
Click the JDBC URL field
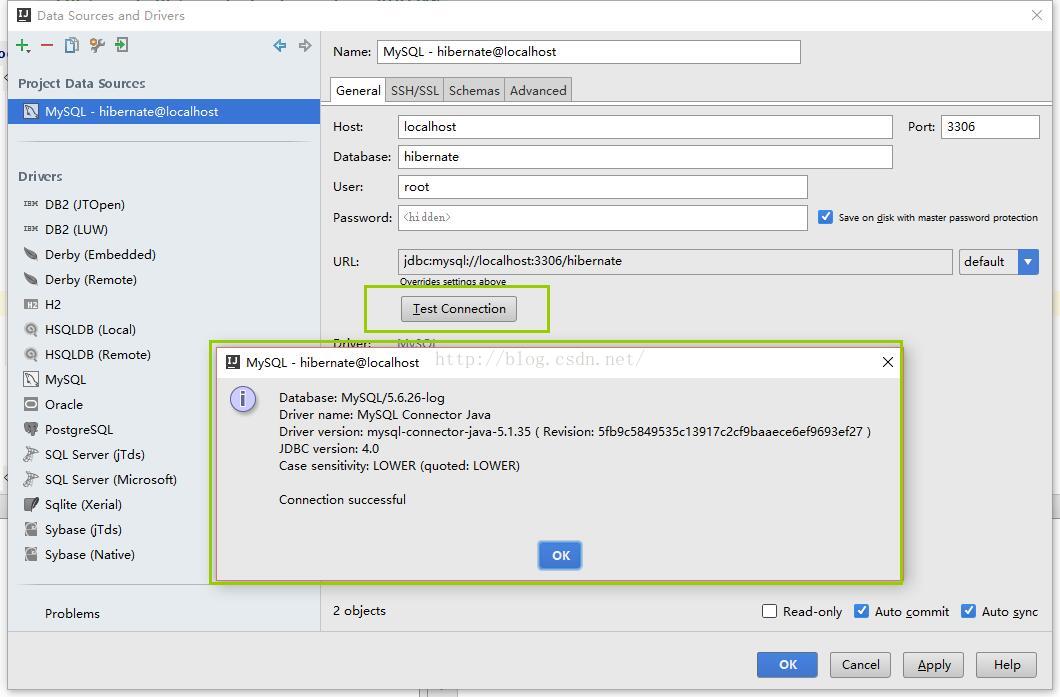pos(675,262)
